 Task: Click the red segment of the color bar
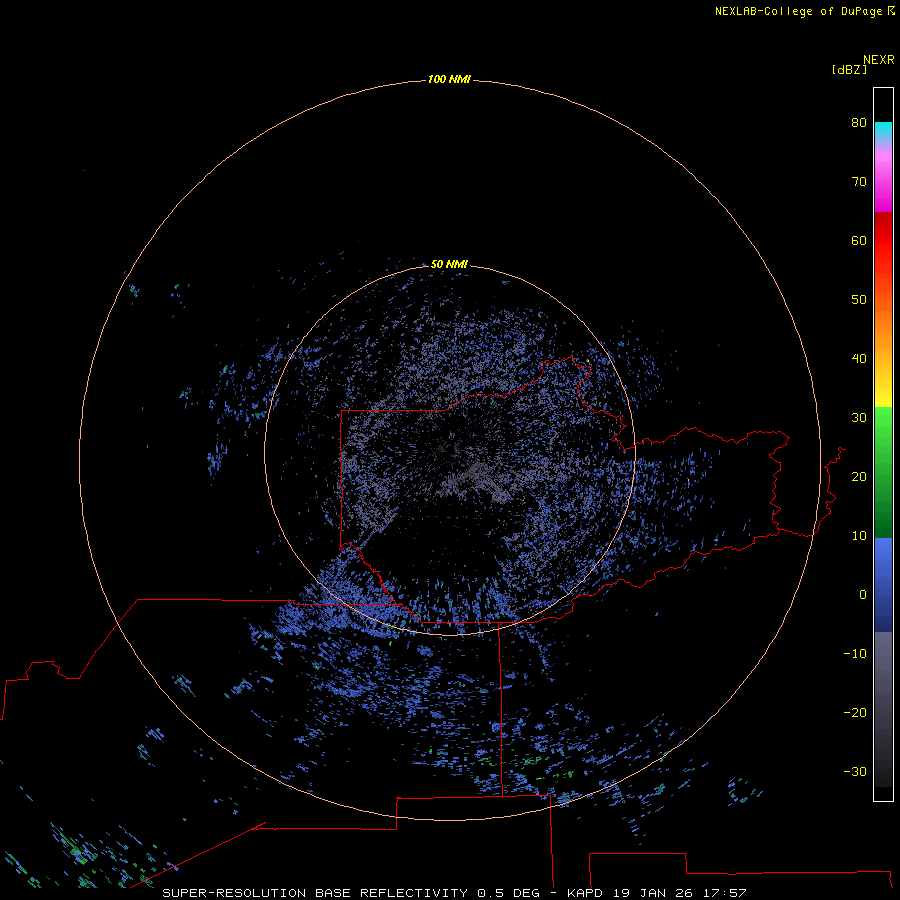pyautogui.click(x=883, y=241)
